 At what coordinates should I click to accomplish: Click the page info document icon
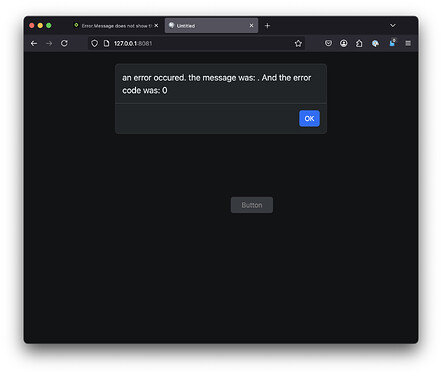click(x=106, y=43)
